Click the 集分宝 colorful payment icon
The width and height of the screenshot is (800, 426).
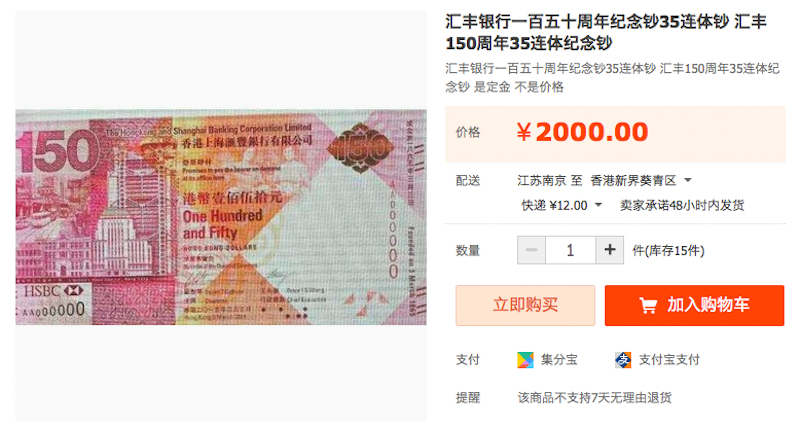point(525,360)
